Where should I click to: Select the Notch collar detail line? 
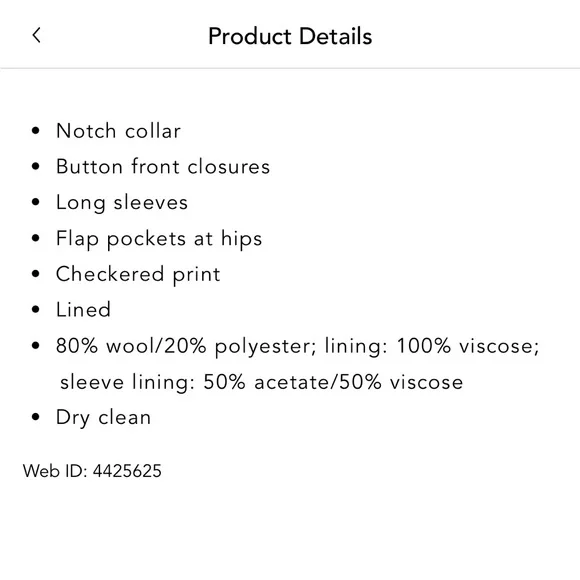118,131
